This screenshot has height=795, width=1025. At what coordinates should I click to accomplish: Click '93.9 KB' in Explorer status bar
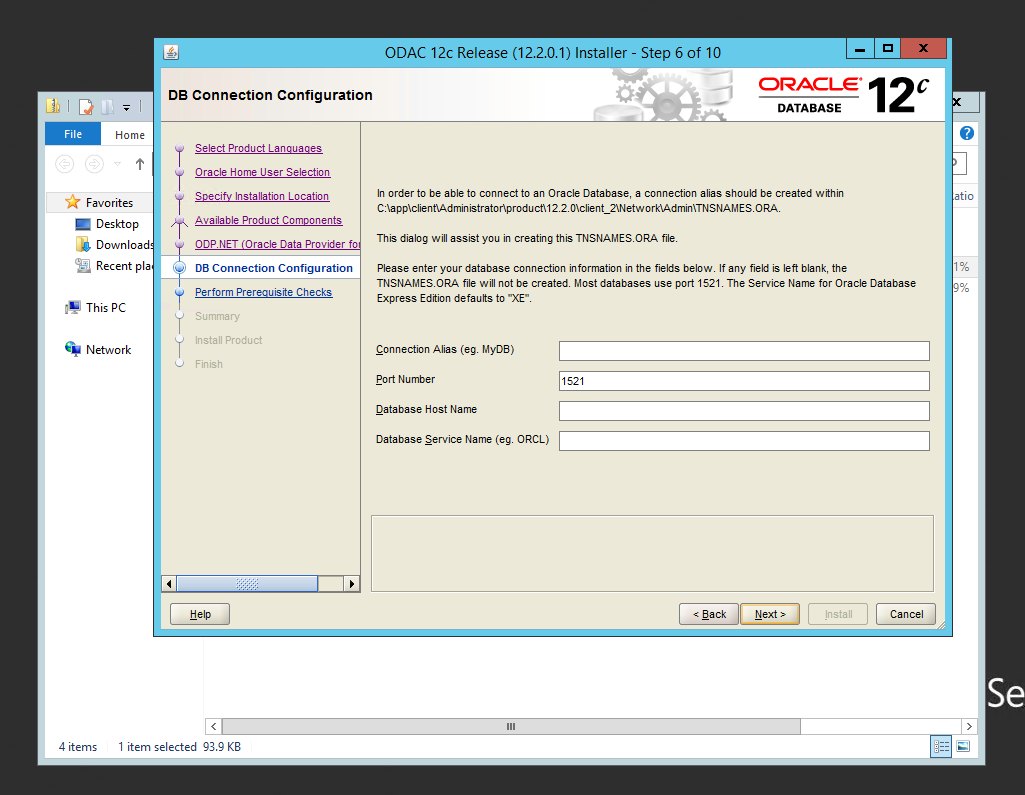point(222,747)
